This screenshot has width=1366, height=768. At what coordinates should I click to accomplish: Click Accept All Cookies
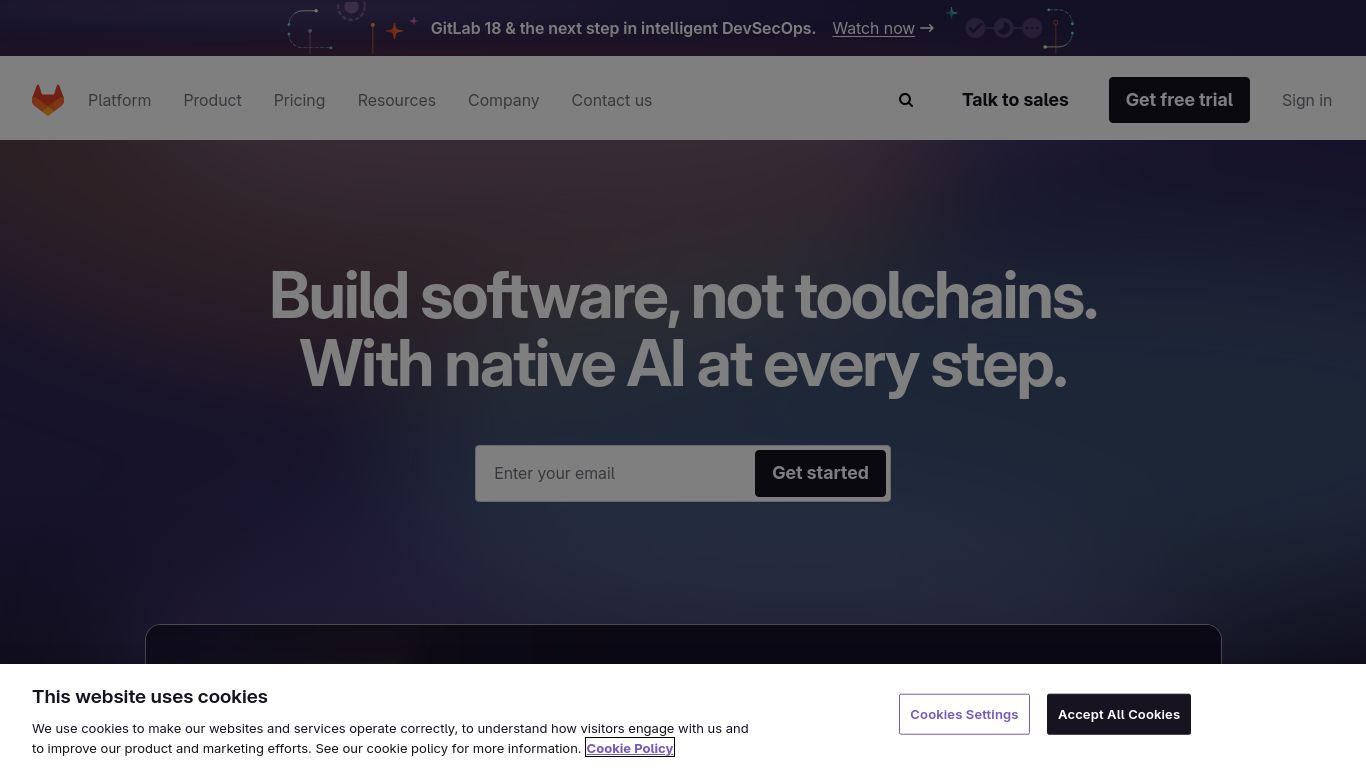pyautogui.click(x=1119, y=714)
